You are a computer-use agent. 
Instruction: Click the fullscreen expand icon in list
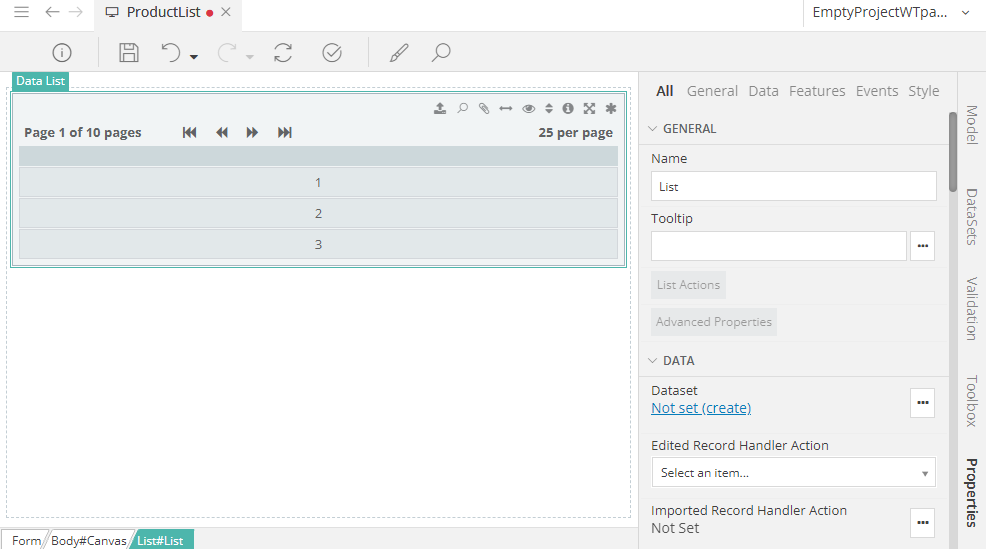(590, 109)
